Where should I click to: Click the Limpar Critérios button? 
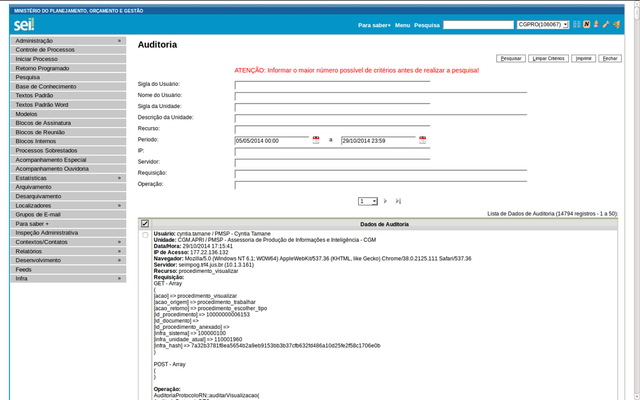coord(549,59)
